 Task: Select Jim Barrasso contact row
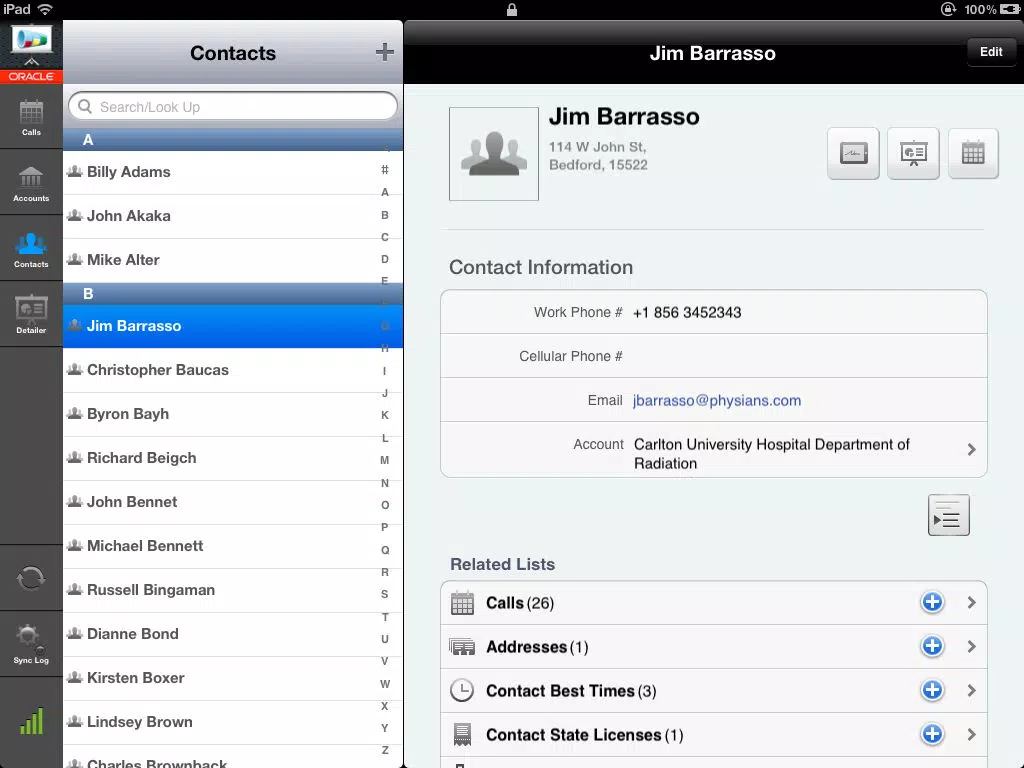click(233, 326)
